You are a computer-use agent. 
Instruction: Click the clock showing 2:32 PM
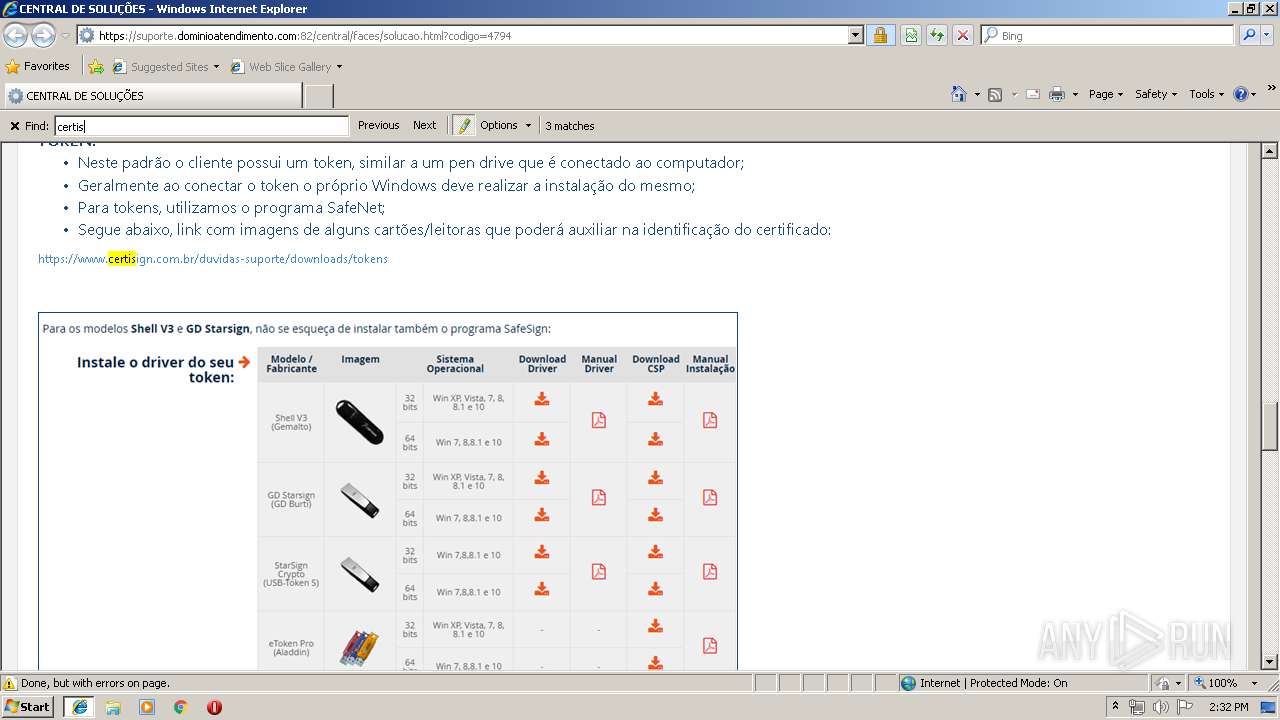click(1228, 707)
